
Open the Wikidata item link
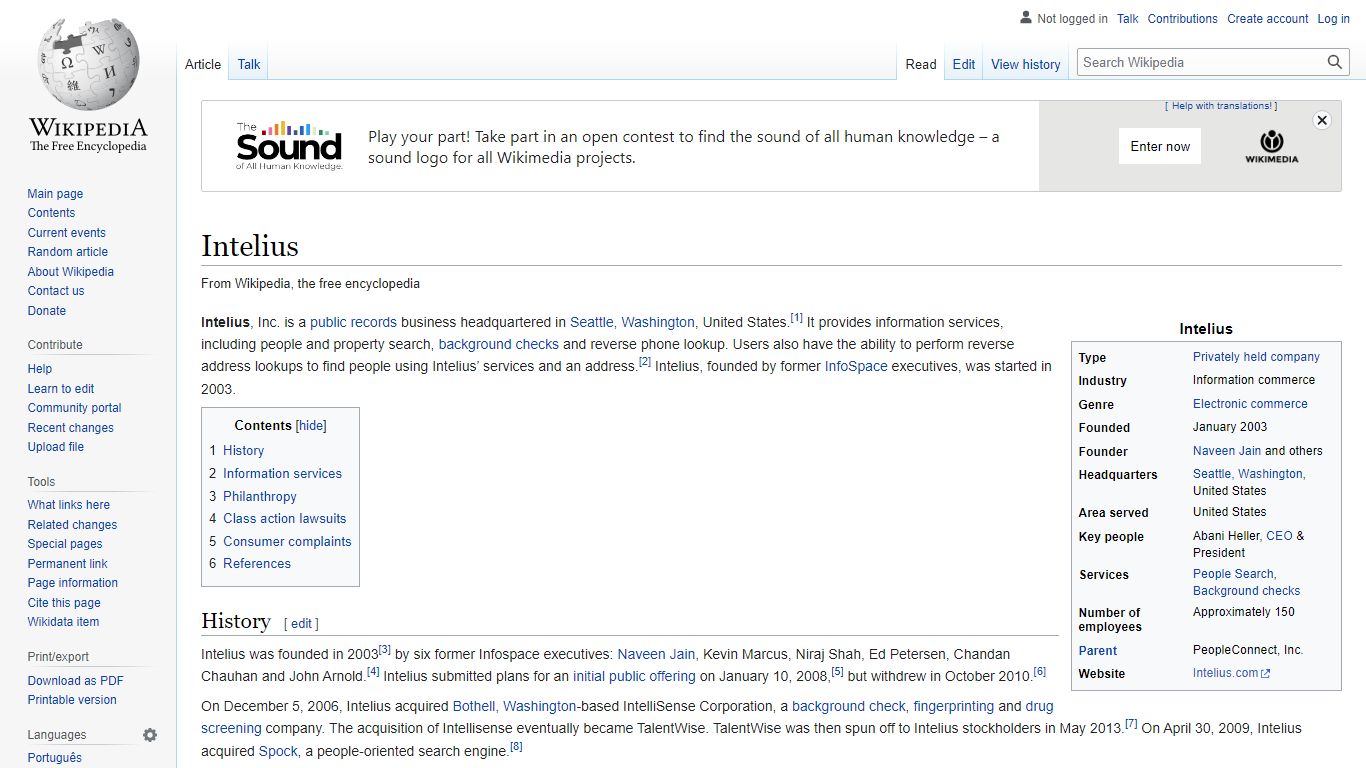63,622
